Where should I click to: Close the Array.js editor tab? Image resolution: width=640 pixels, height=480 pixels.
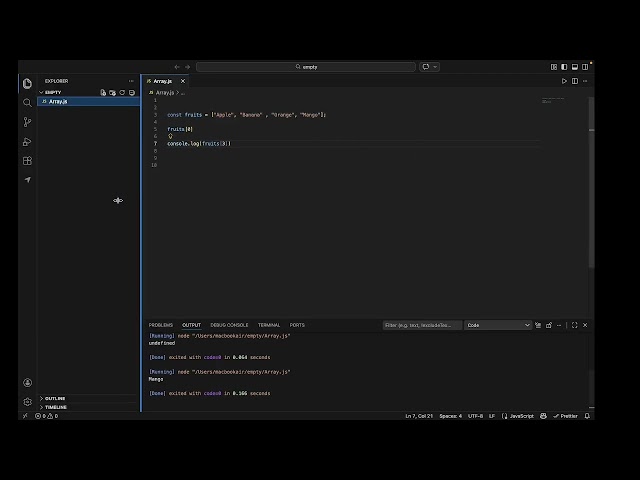[183, 81]
